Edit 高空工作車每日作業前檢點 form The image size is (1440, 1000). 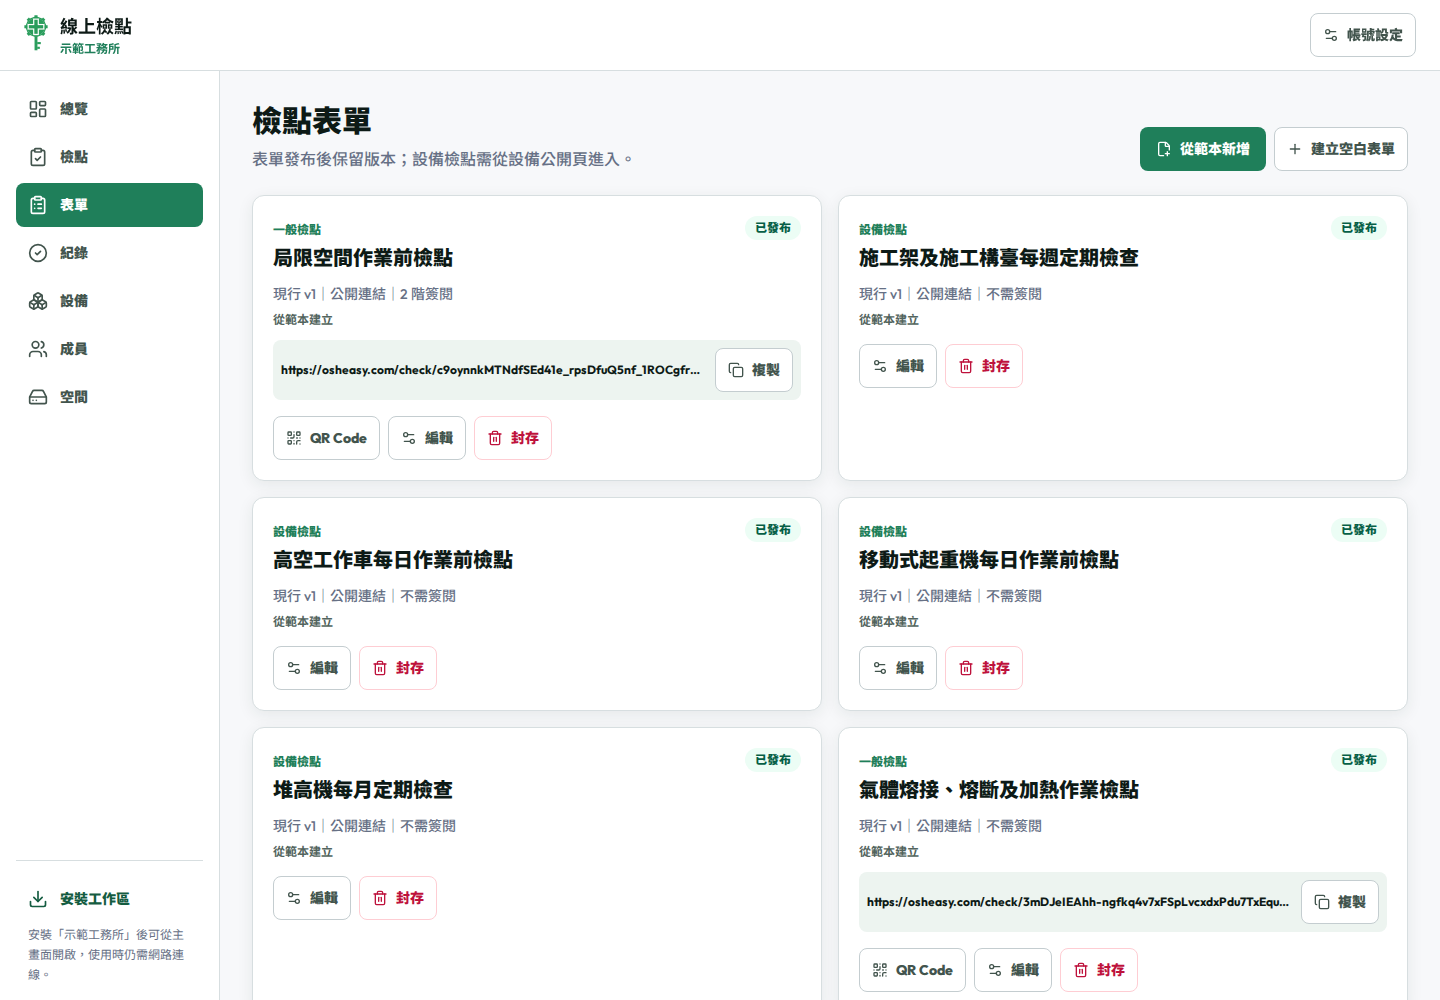[312, 668]
